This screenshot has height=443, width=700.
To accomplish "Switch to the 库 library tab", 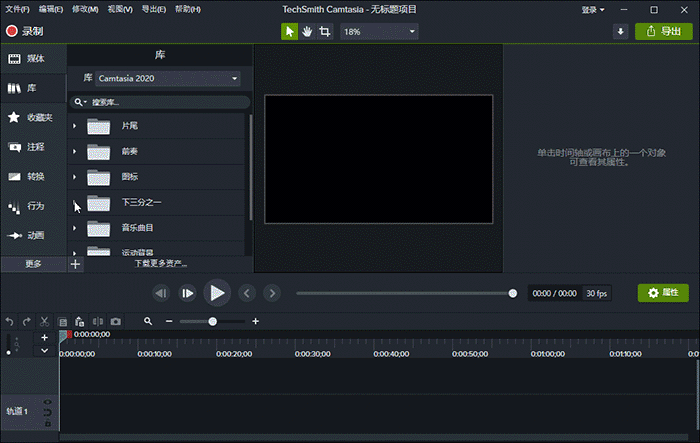I will point(33,88).
